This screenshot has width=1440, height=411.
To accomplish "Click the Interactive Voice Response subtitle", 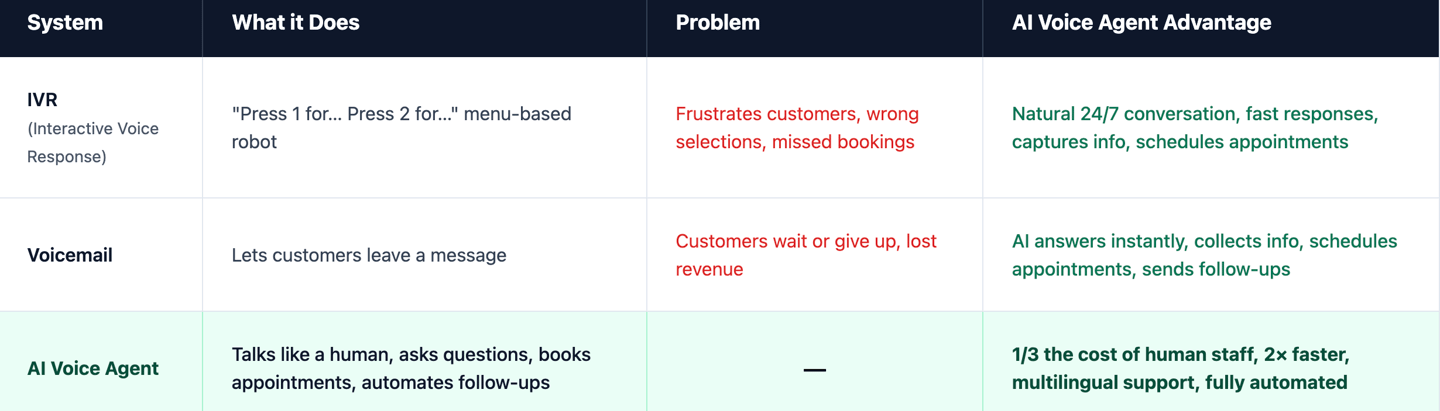I will [92, 142].
